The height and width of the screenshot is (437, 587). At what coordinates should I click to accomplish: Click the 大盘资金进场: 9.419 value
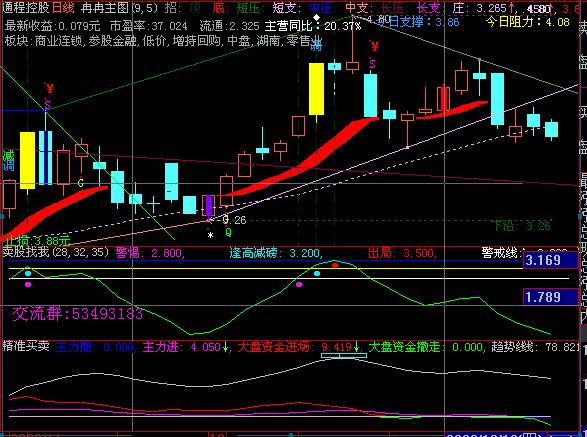click(299, 347)
